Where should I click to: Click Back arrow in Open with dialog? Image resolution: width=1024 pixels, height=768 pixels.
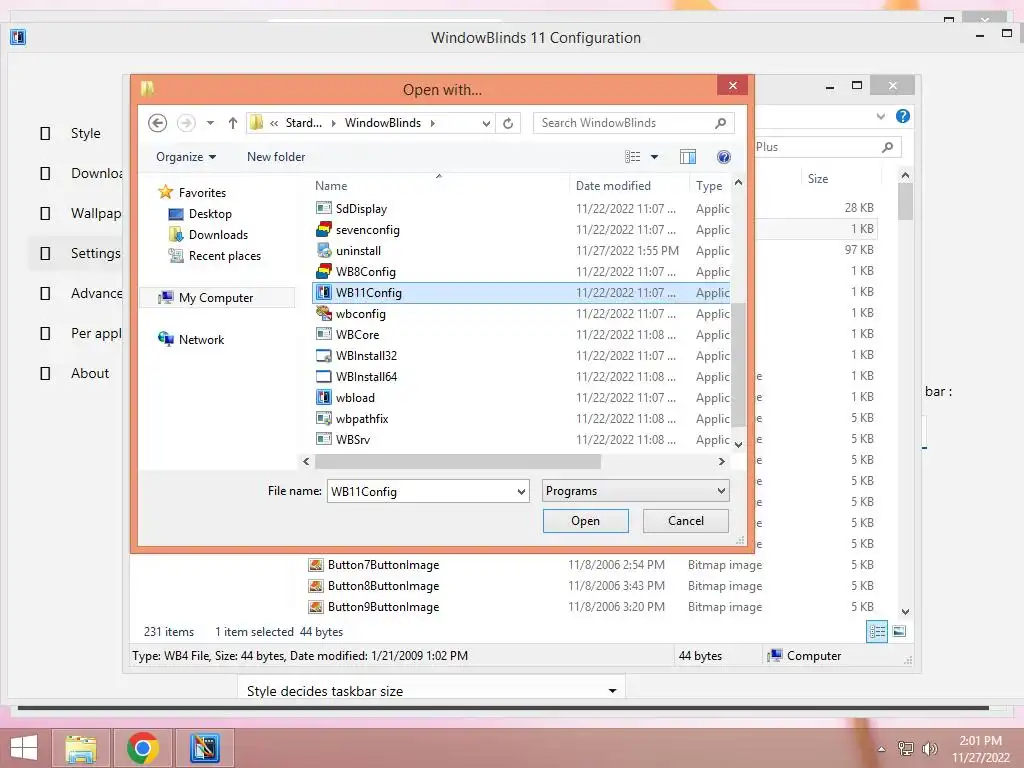157,123
